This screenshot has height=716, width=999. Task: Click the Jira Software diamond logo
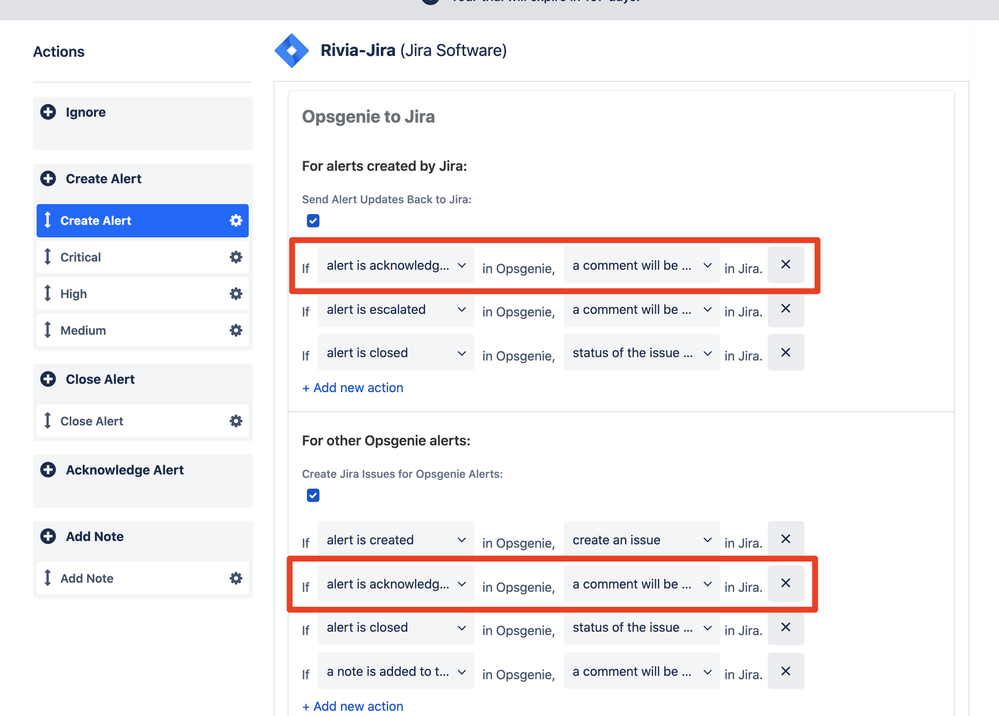[x=292, y=50]
